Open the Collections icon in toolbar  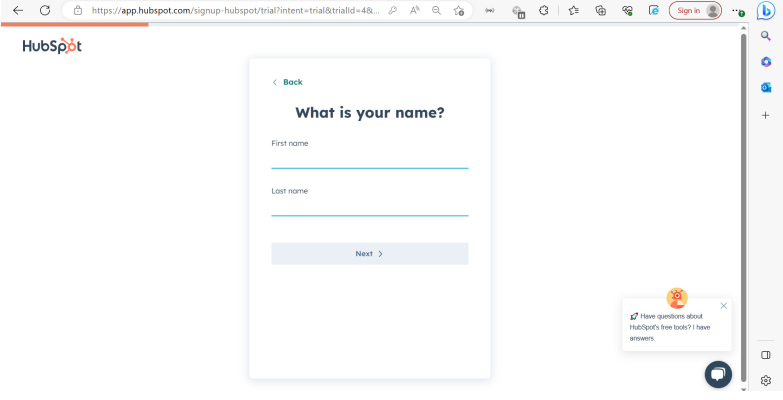(600, 10)
